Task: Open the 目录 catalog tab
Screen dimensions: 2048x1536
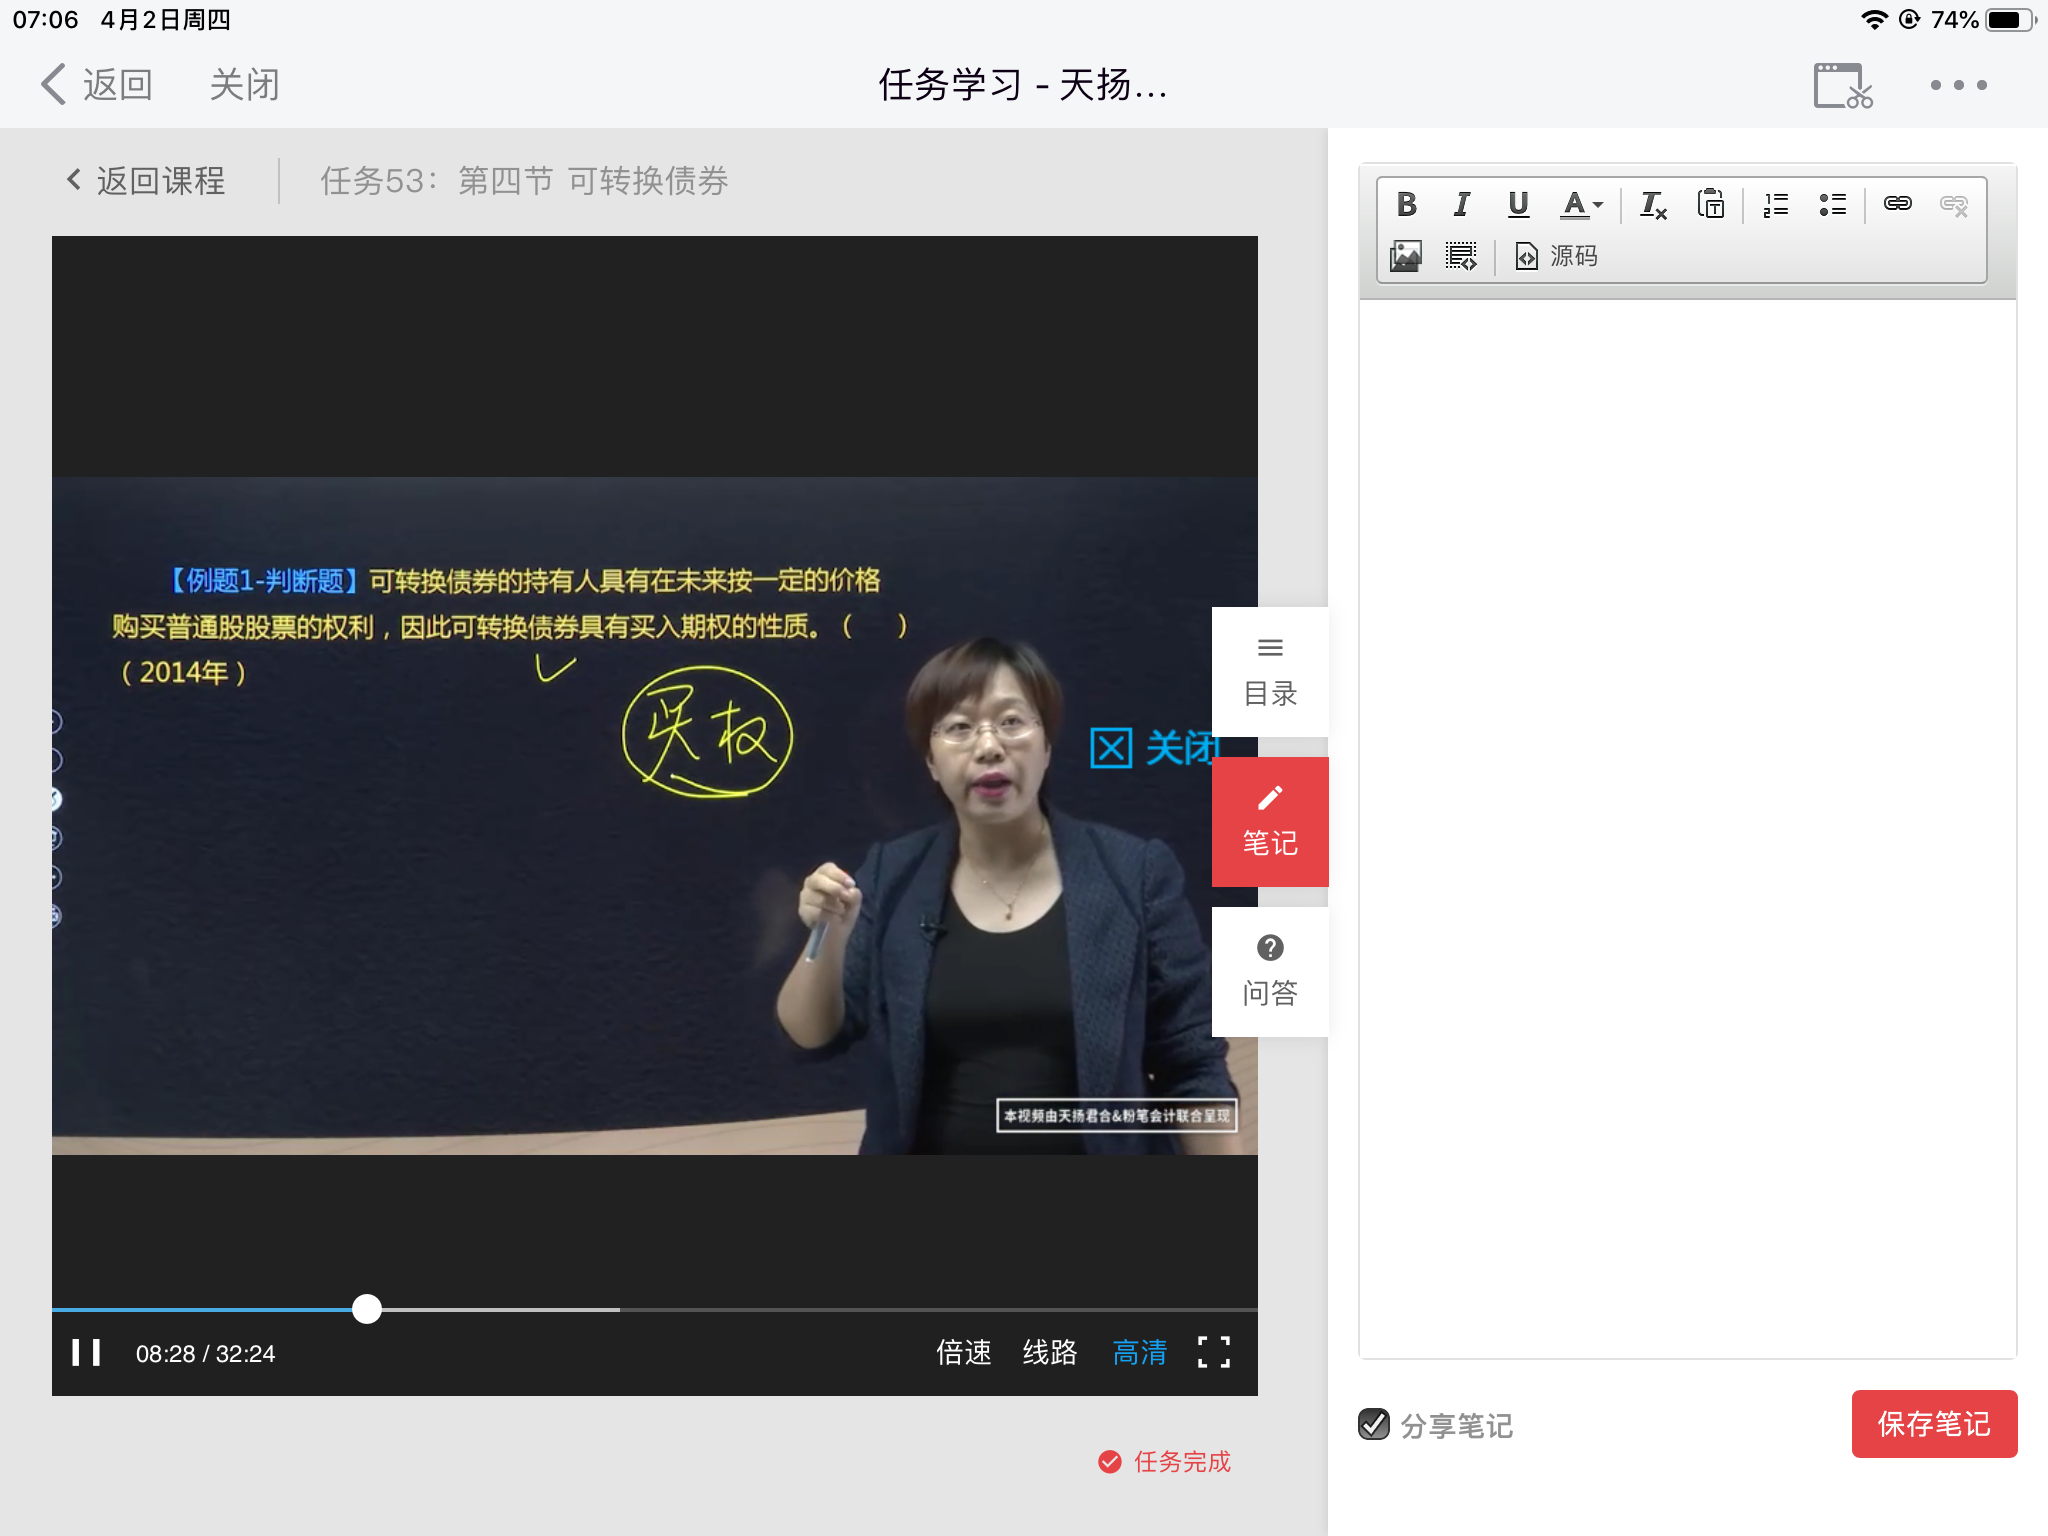Action: tap(1270, 672)
